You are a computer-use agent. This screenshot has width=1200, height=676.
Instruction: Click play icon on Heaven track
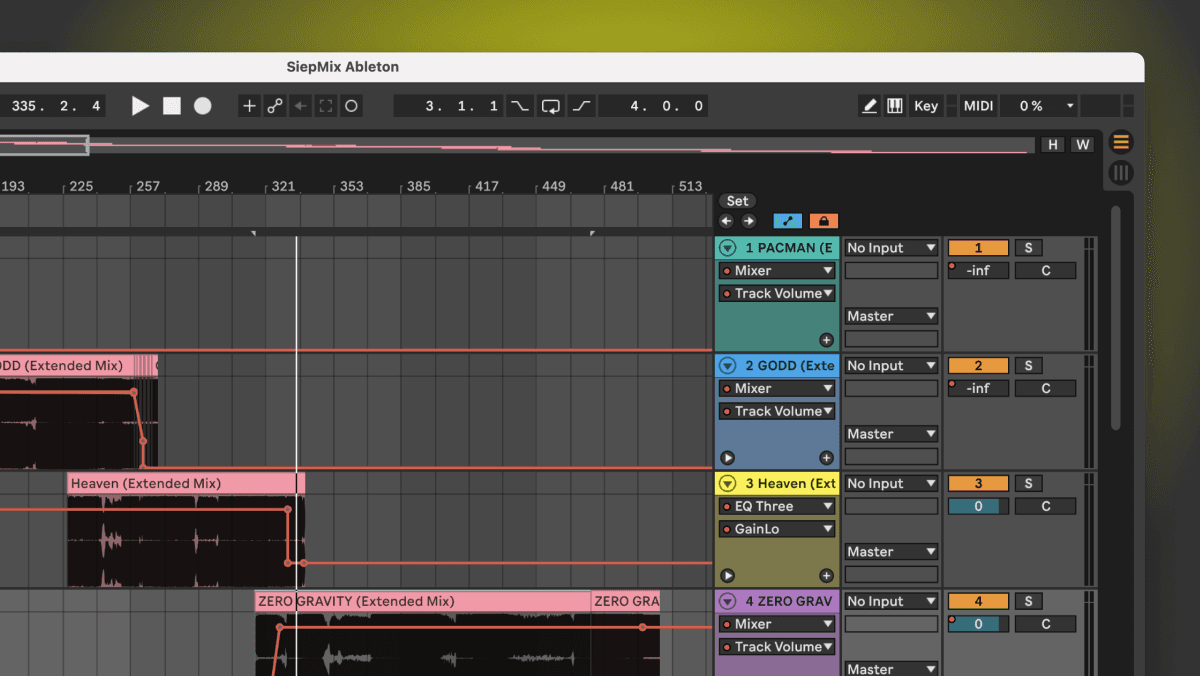(x=728, y=576)
